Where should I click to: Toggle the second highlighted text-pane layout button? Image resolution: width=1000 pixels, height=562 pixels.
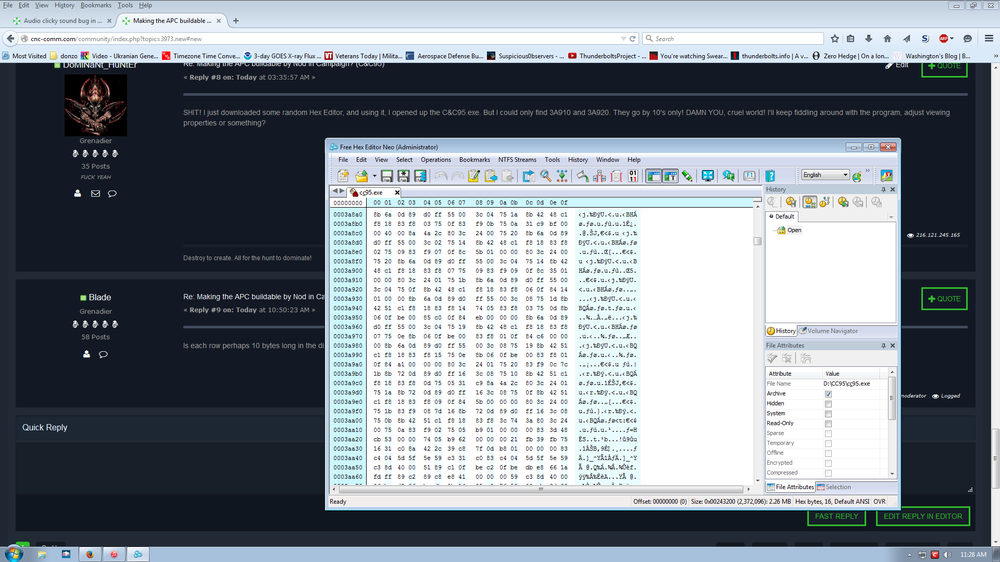pos(670,176)
